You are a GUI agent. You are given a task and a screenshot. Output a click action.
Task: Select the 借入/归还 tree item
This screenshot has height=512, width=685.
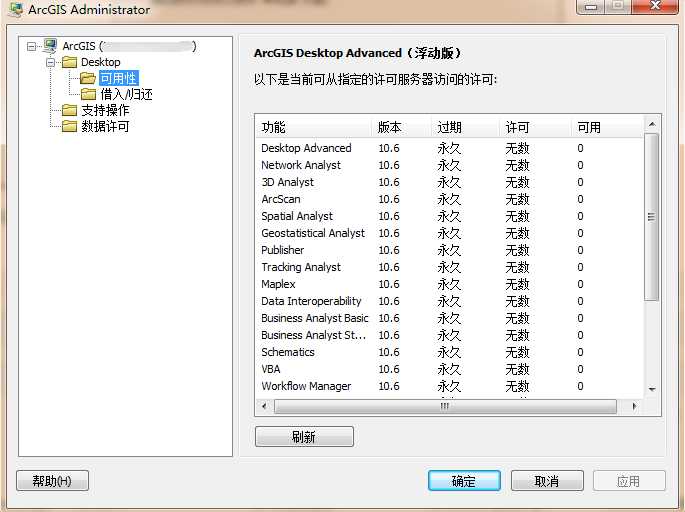point(126,94)
